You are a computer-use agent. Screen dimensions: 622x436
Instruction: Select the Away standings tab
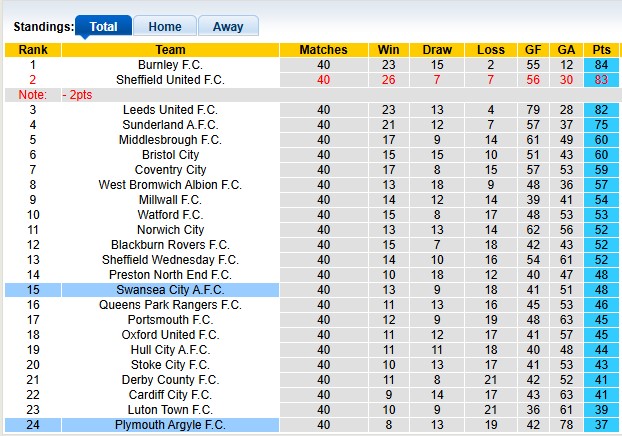228,27
